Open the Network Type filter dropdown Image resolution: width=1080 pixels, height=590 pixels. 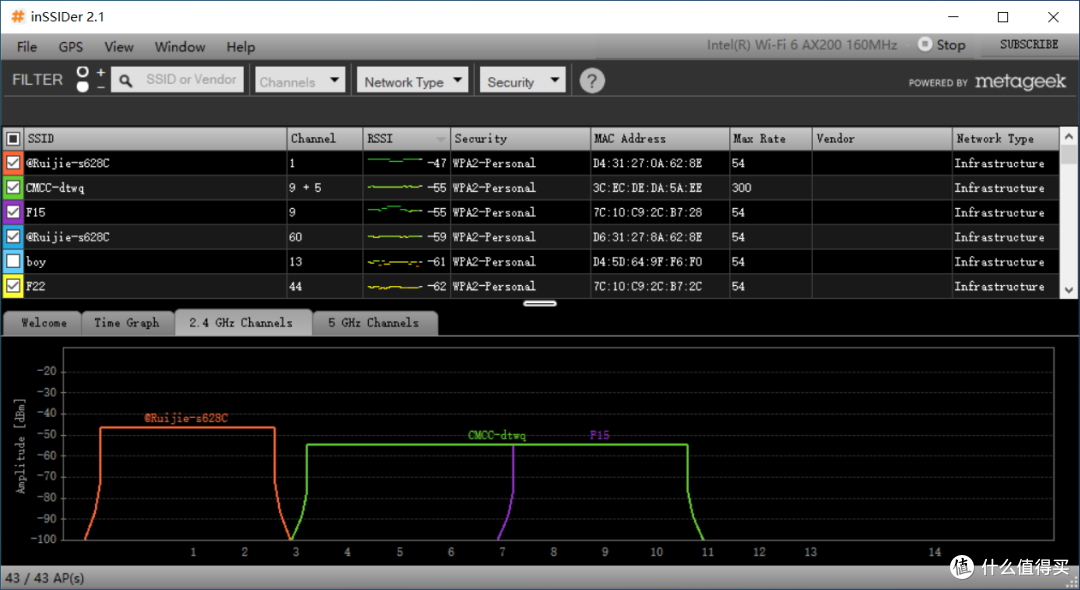[413, 81]
